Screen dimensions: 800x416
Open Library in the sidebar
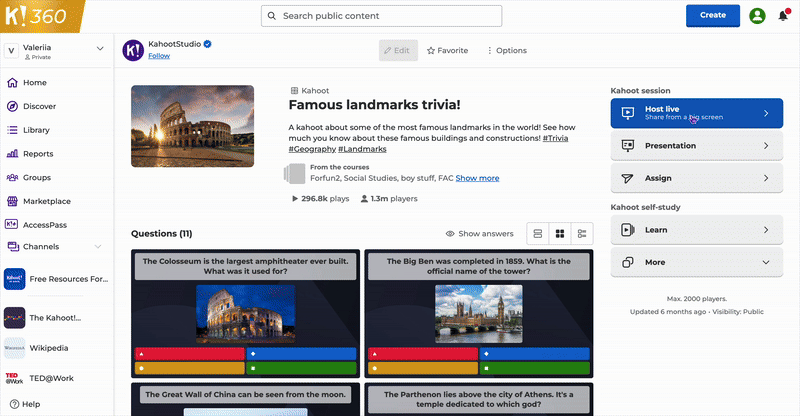tap(36, 130)
